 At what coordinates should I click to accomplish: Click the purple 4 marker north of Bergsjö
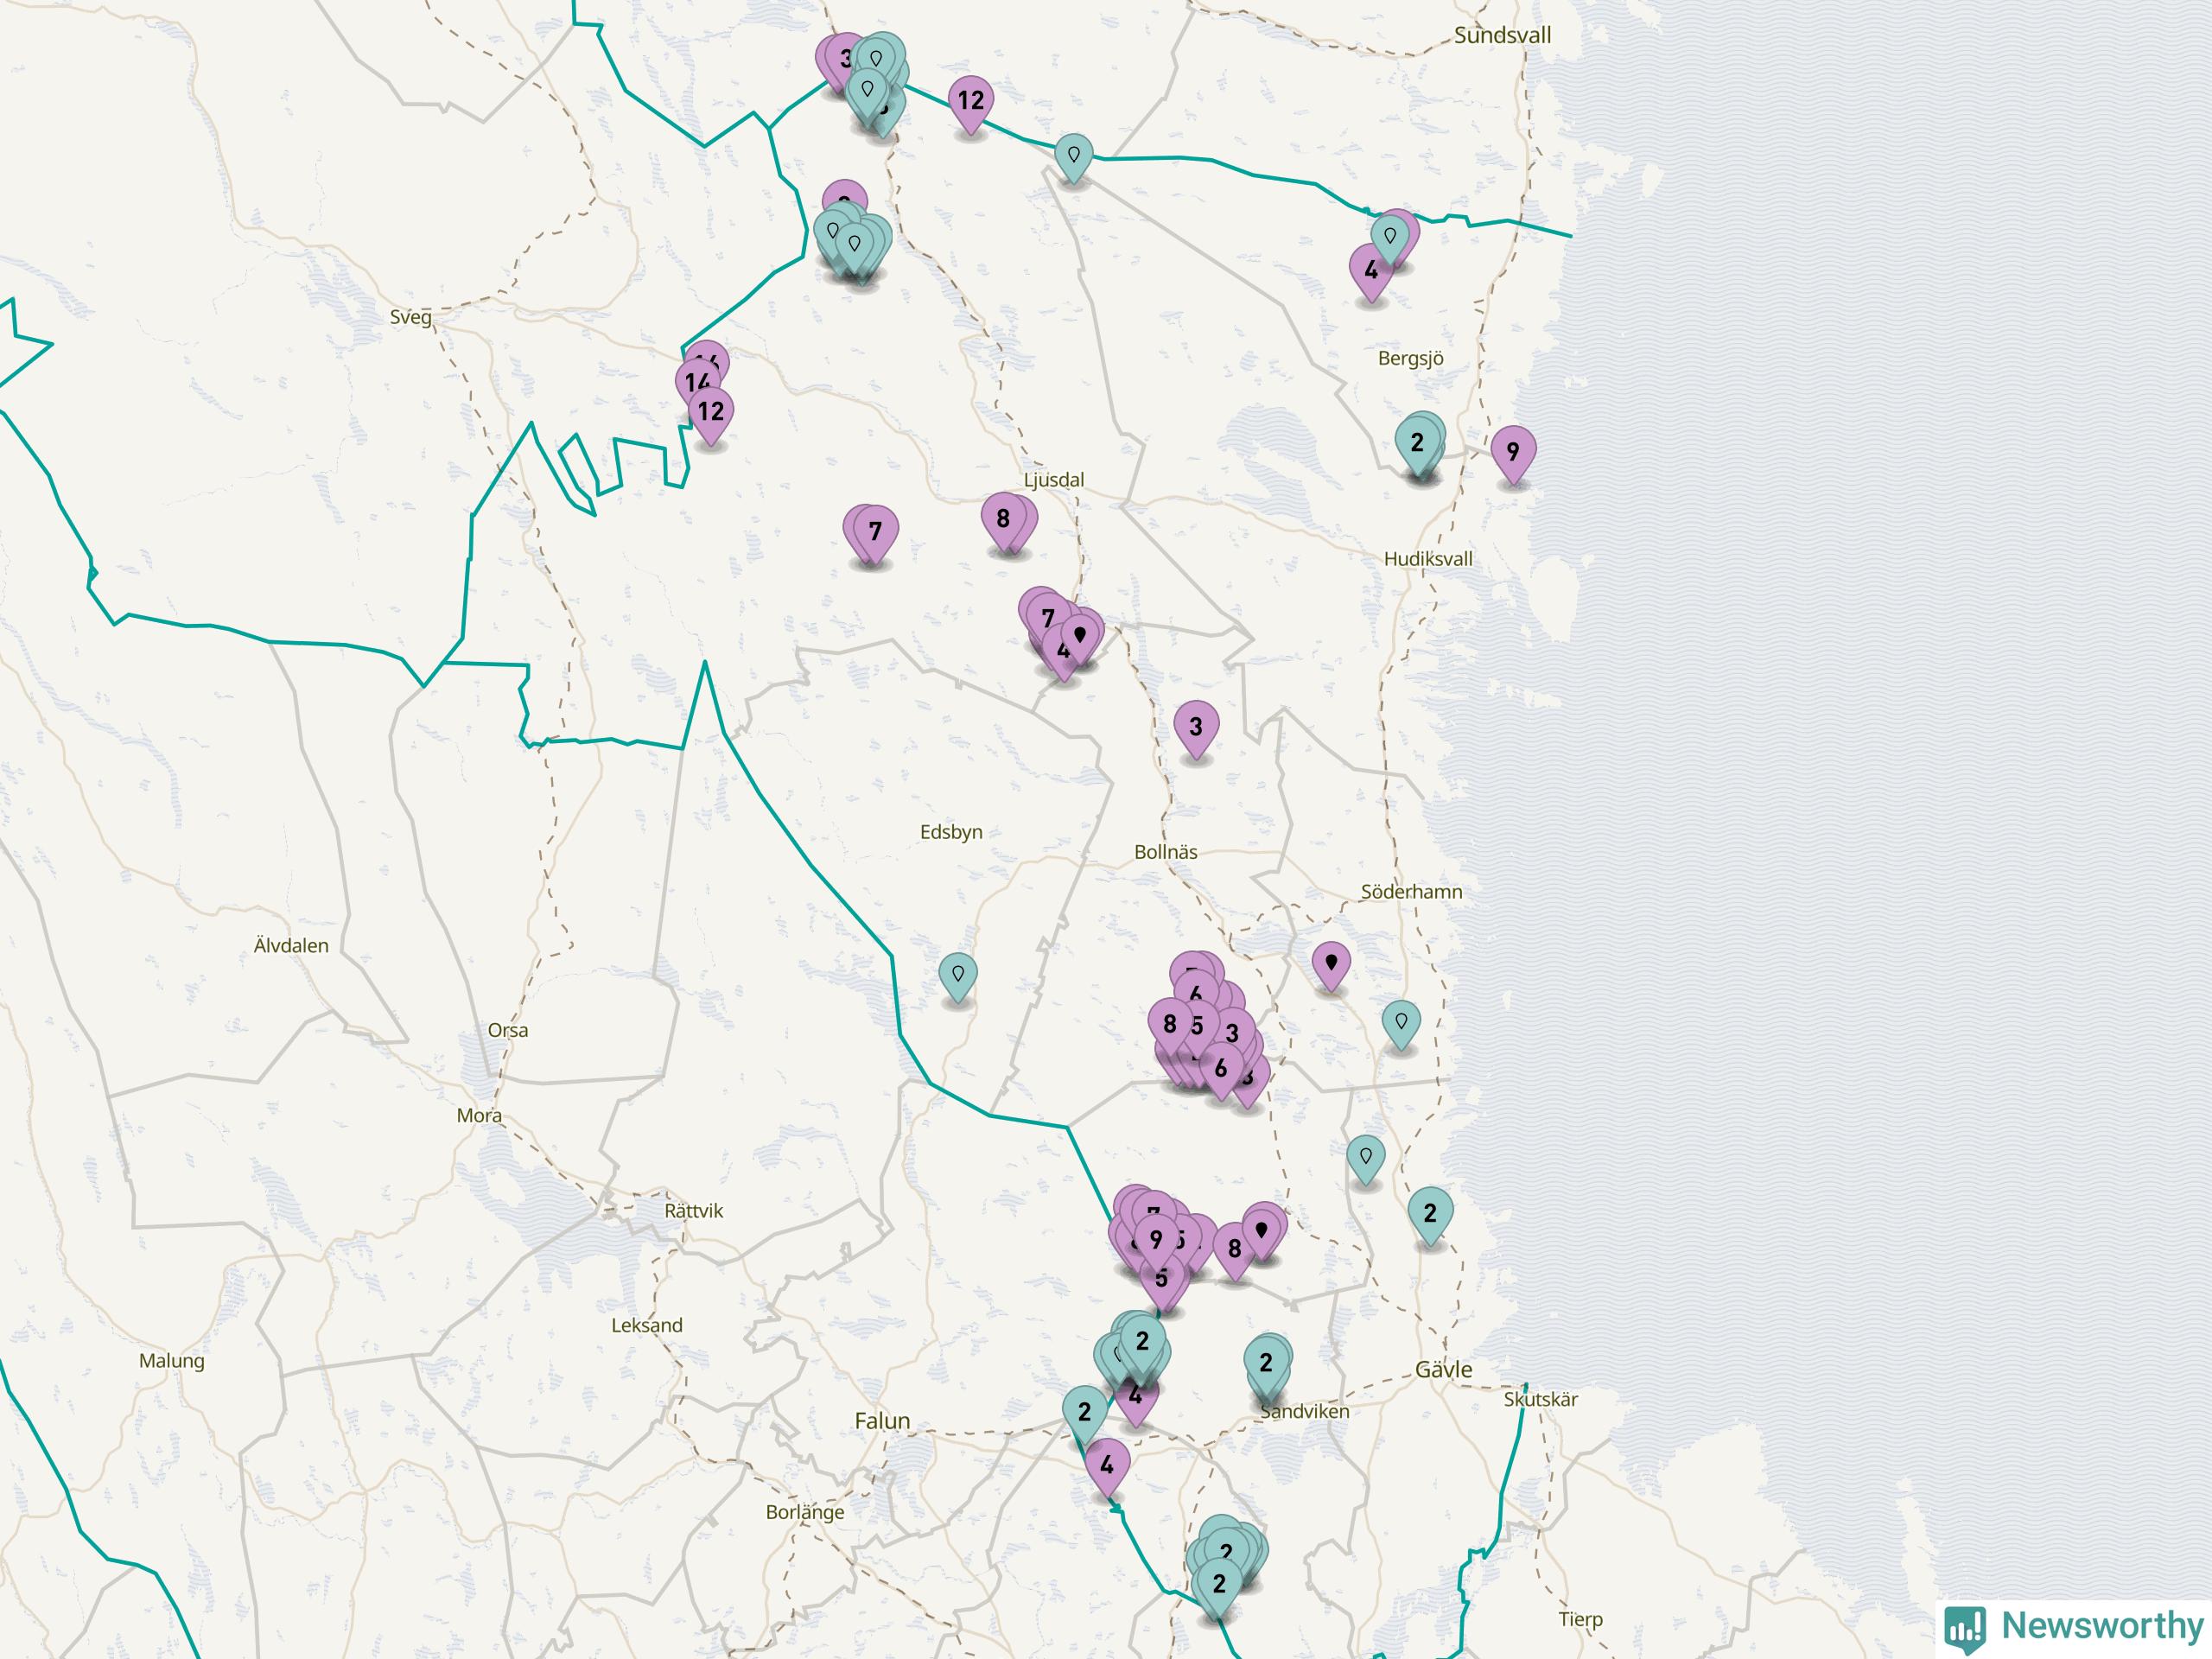(x=1370, y=271)
